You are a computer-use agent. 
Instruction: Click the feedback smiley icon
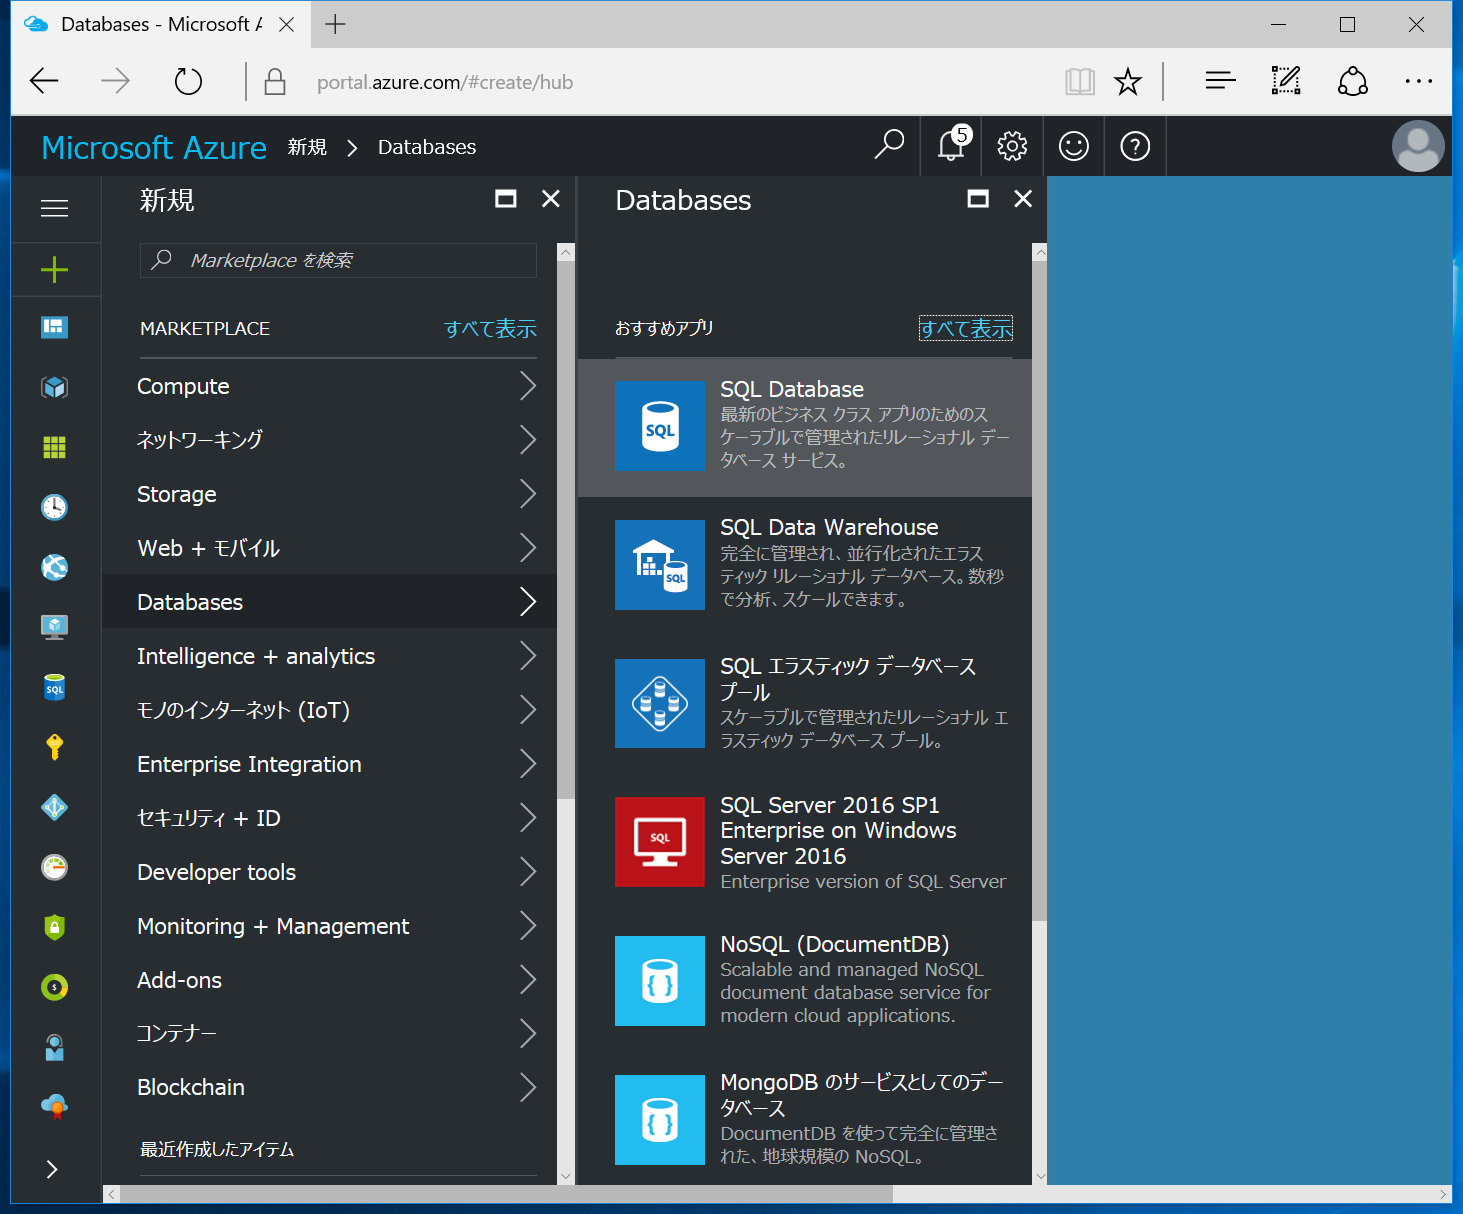pyautogui.click(x=1074, y=146)
